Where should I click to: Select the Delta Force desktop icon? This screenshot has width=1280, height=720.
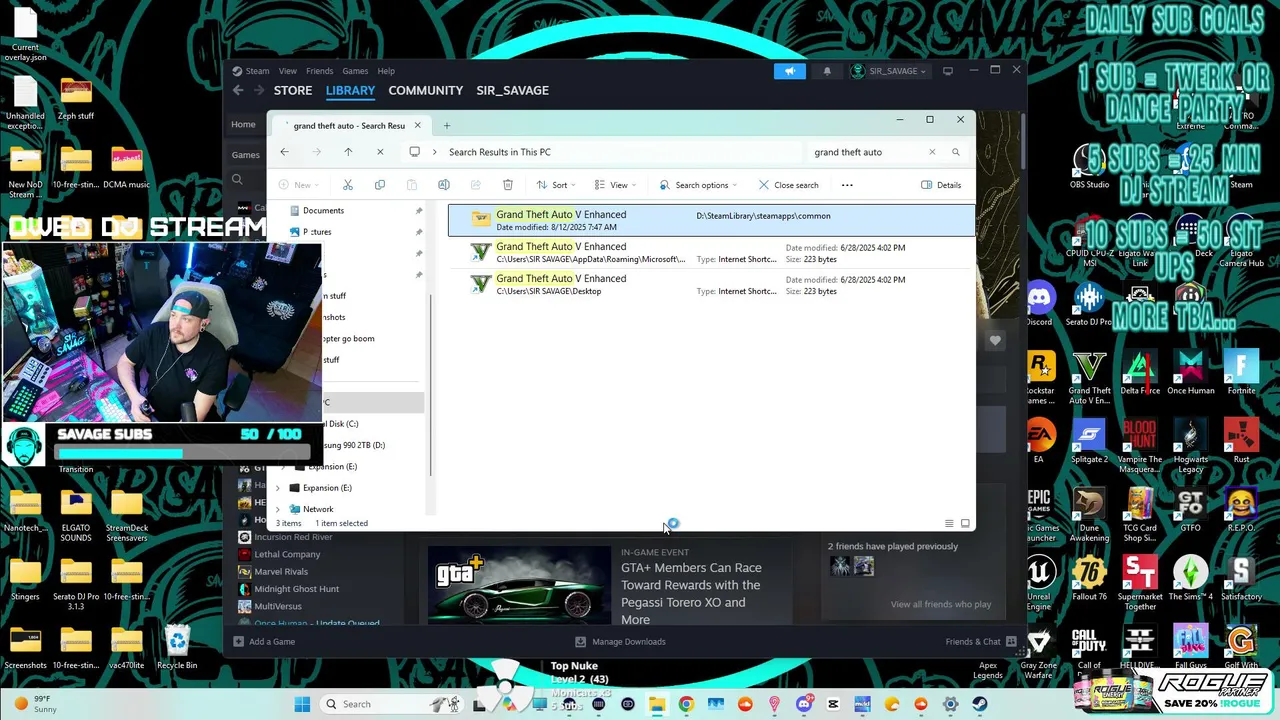click(x=1140, y=372)
